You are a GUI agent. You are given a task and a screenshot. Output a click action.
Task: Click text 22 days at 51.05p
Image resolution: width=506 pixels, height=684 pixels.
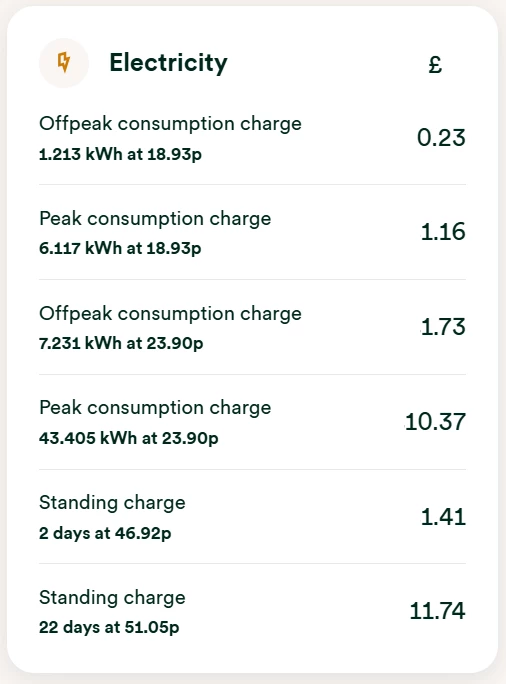[x=109, y=627]
